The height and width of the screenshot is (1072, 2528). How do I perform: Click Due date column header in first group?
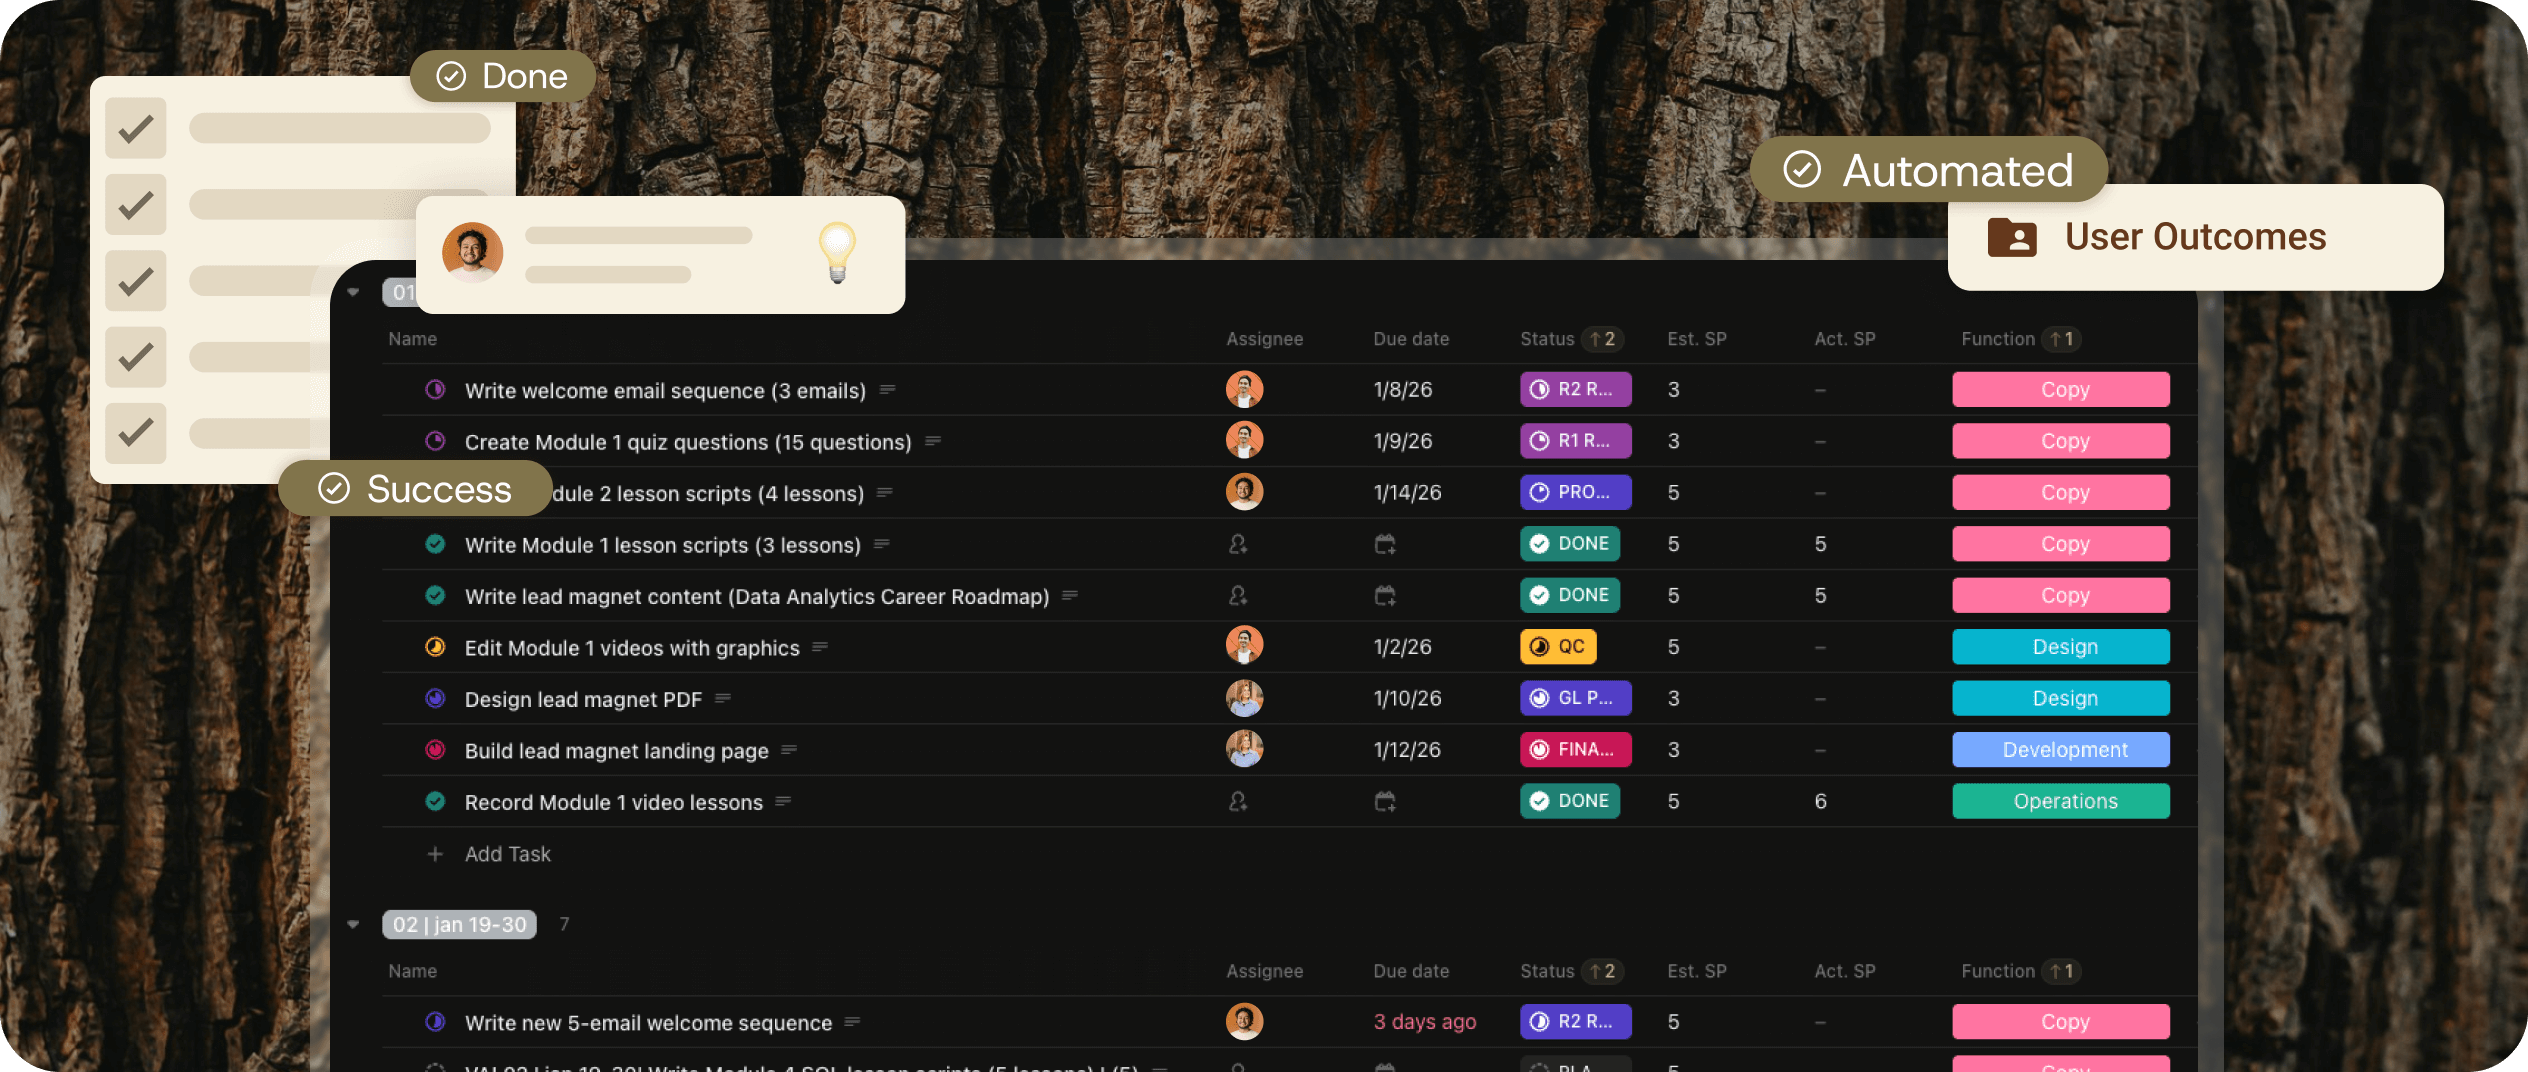tap(1411, 339)
